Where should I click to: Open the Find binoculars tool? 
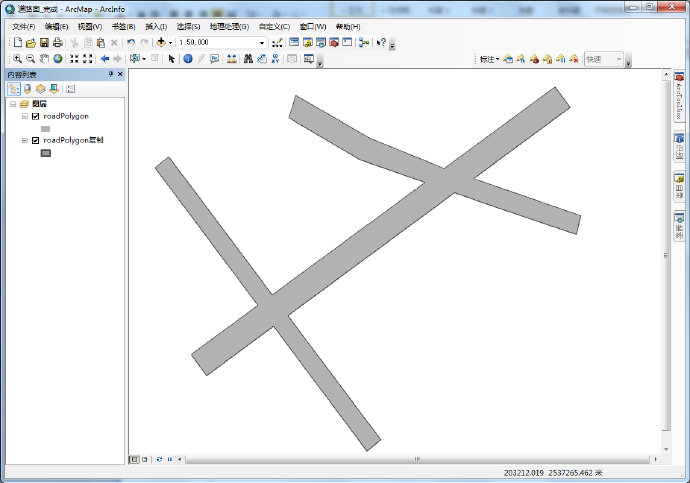[x=248, y=59]
